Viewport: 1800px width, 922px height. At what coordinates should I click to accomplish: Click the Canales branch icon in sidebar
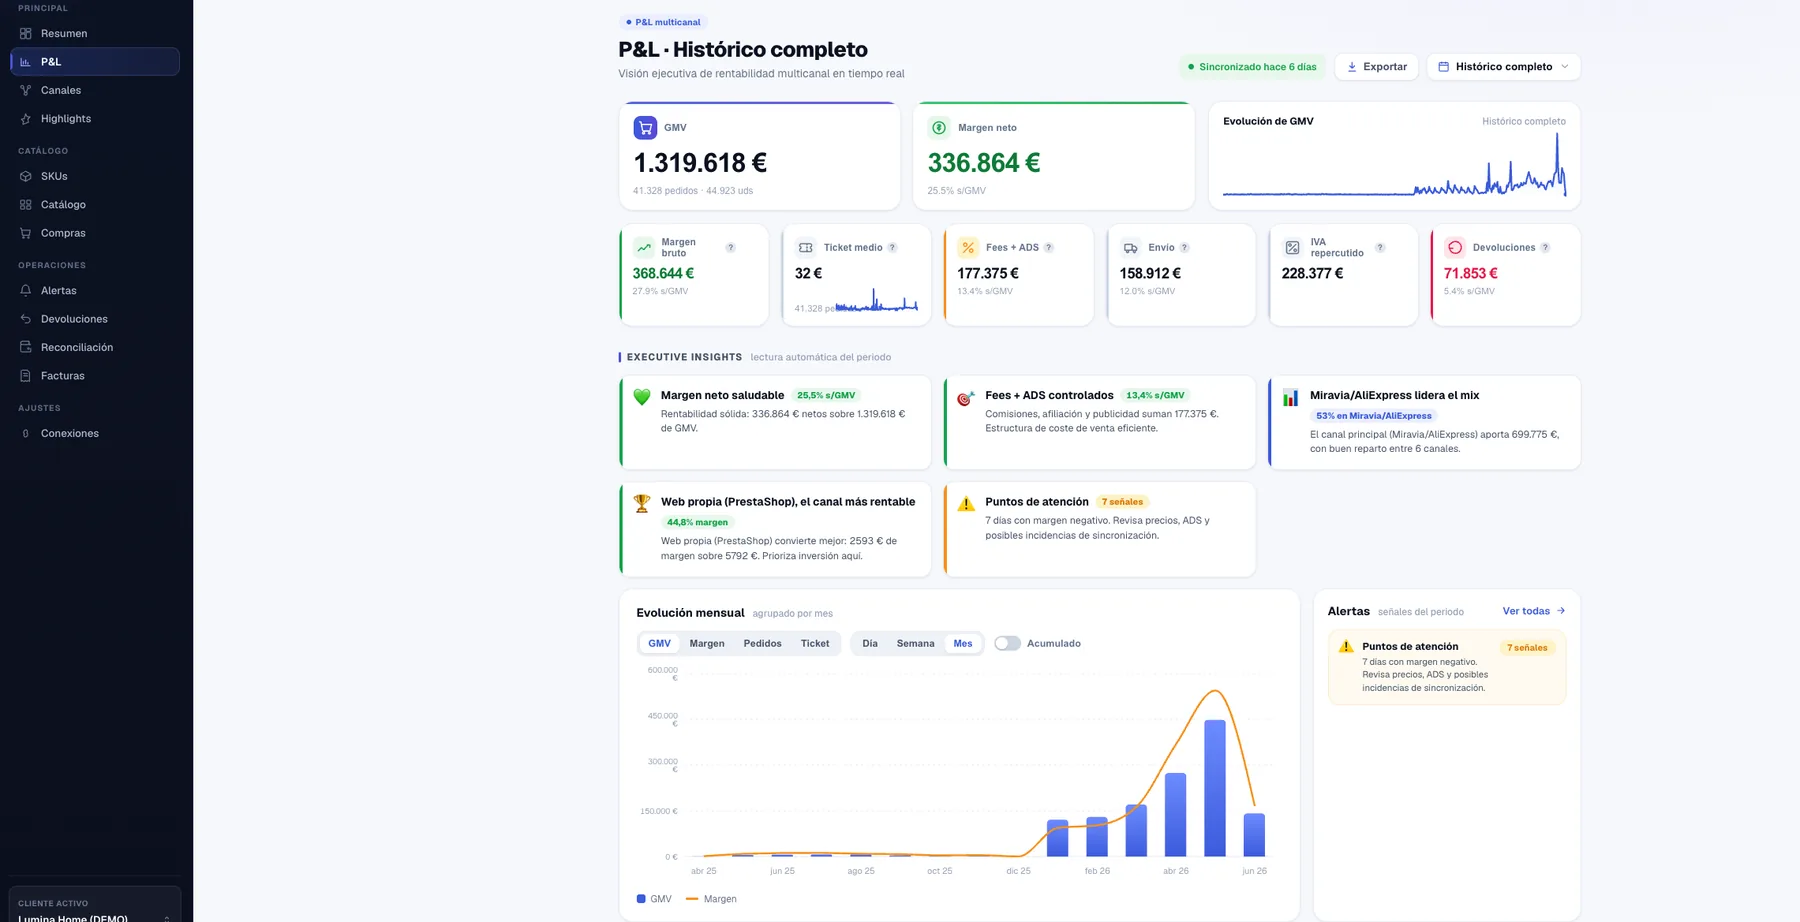(26, 90)
